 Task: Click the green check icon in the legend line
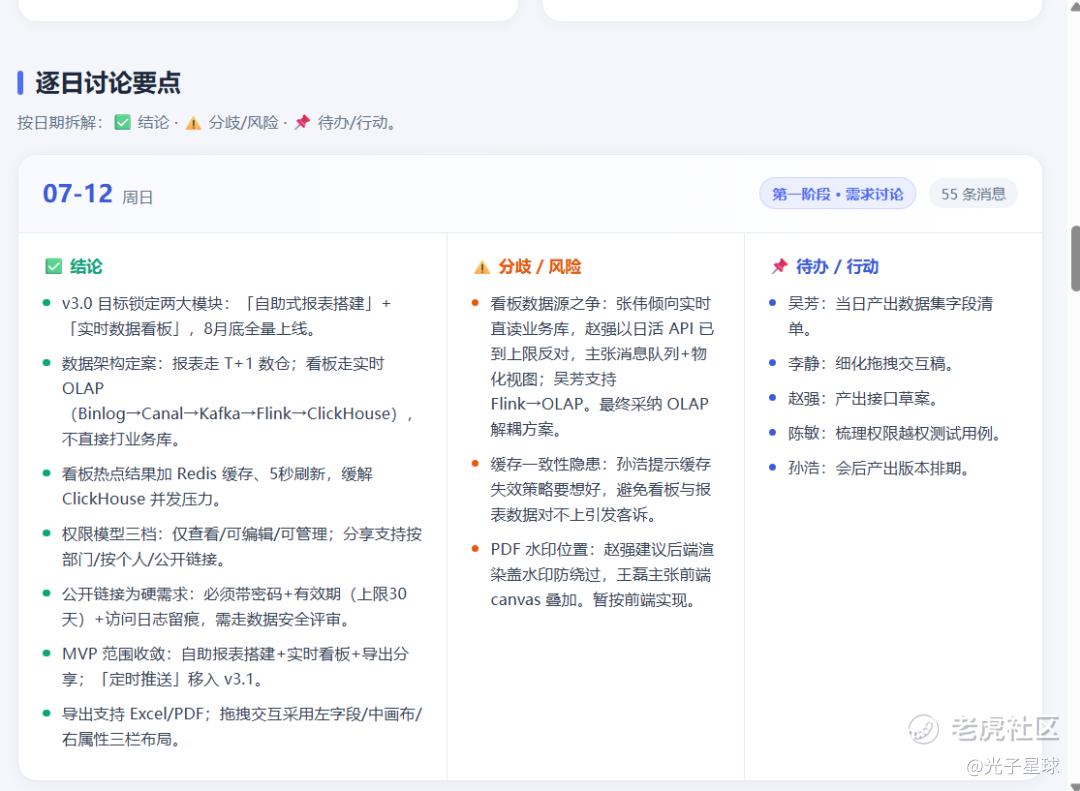pos(123,123)
